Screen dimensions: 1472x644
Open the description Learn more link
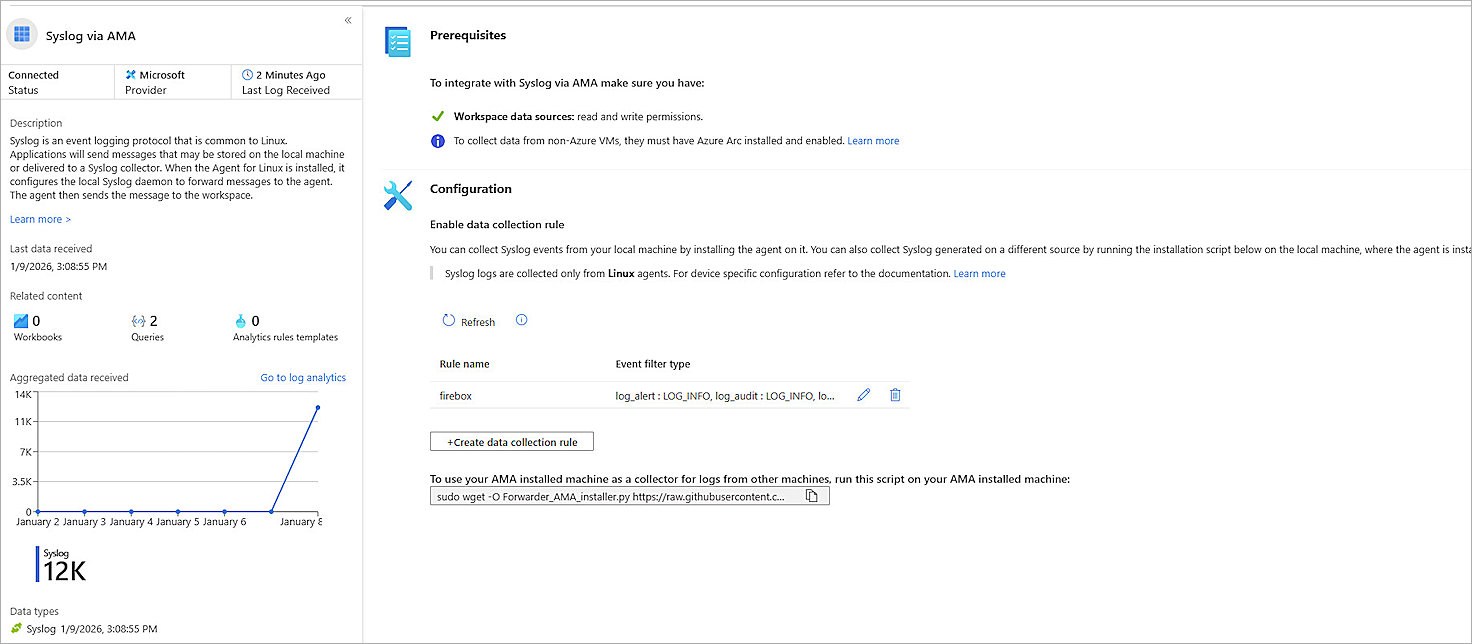pos(40,219)
